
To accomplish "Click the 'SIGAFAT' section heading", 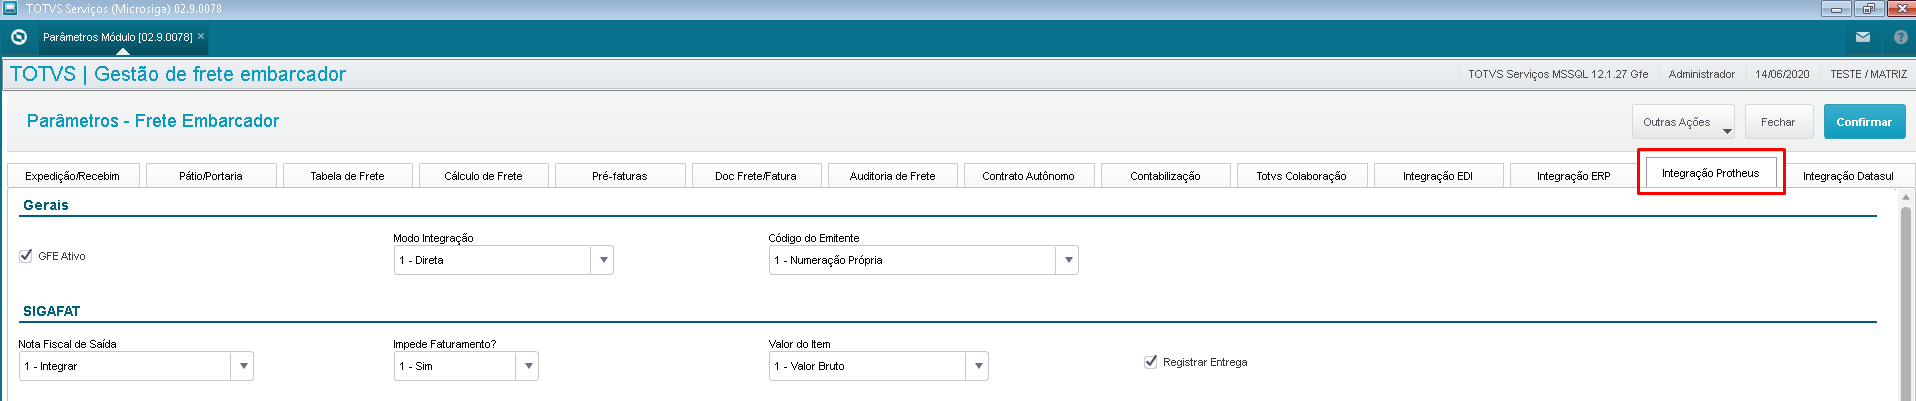I will (x=51, y=311).
